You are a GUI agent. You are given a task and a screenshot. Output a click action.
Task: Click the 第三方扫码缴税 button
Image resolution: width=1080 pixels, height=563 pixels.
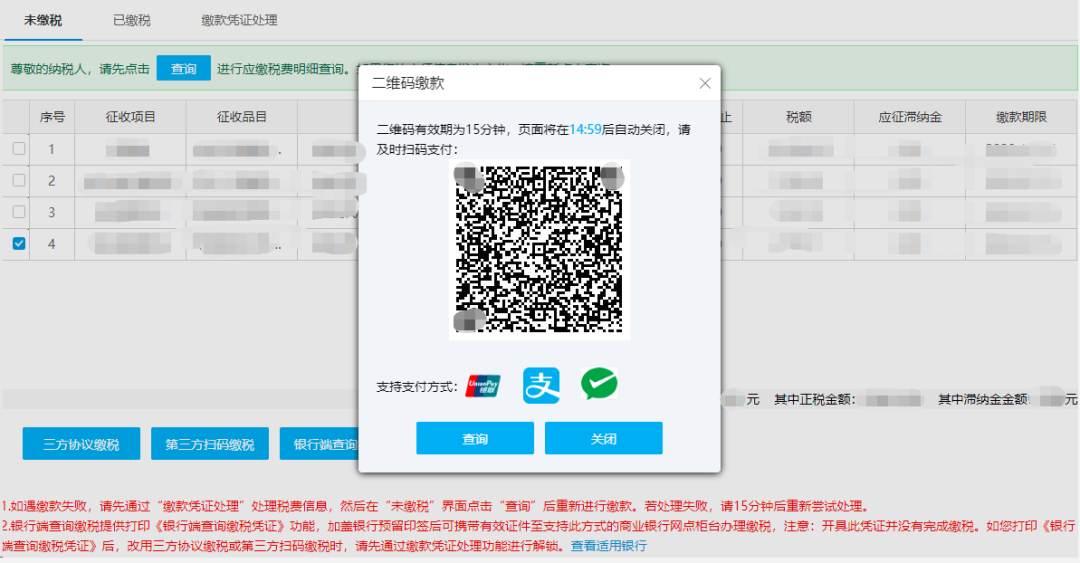click(209, 444)
